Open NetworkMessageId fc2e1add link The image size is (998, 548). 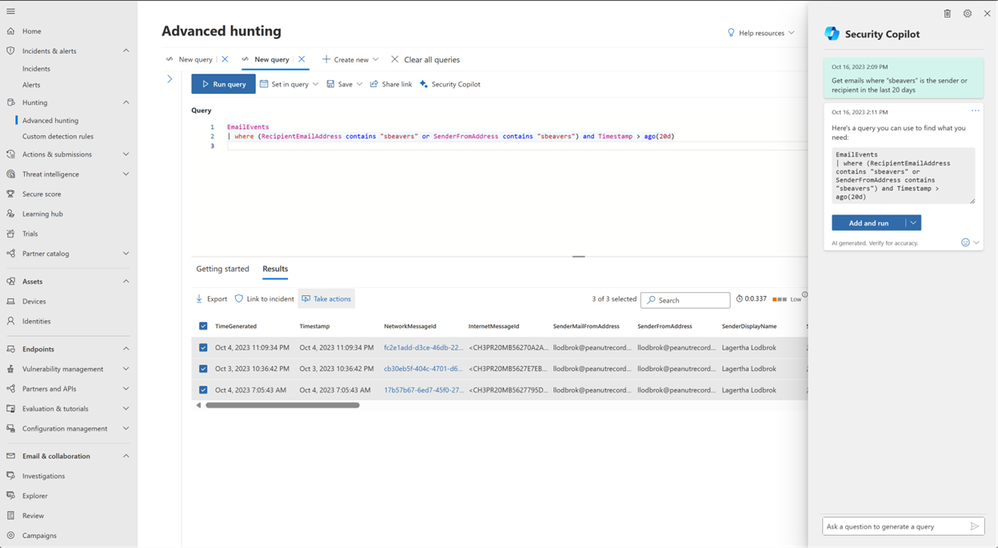click(x=423, y=348)
